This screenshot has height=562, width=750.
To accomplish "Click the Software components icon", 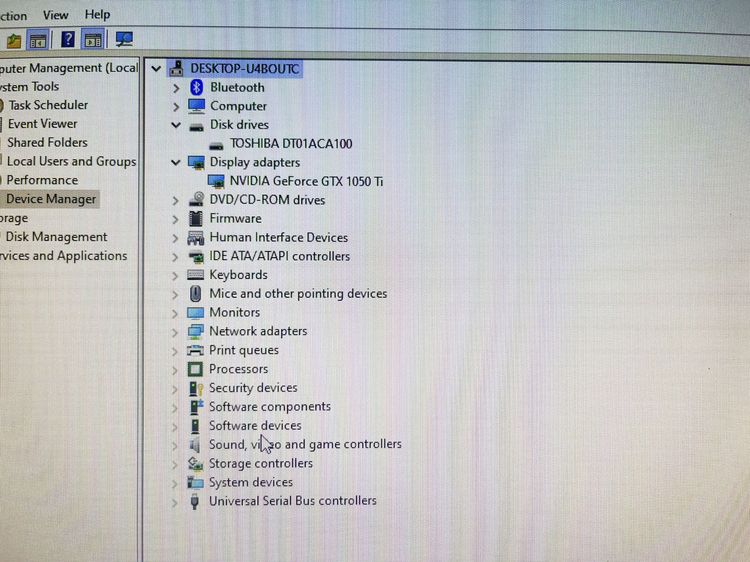I will (x=196, y=407).
